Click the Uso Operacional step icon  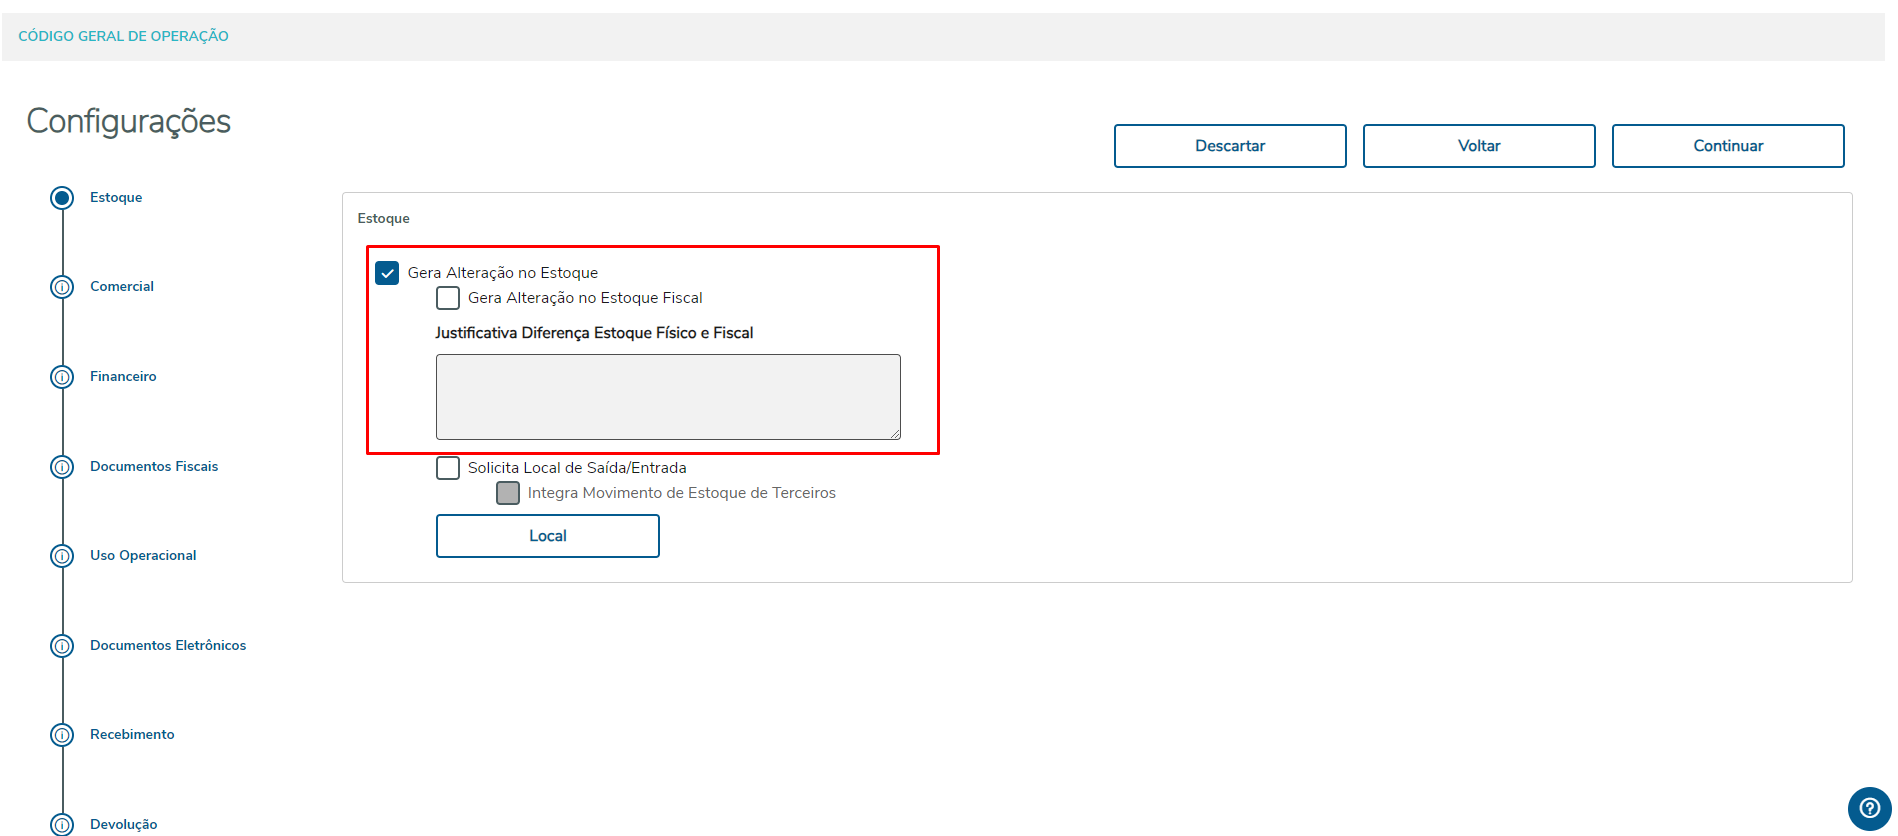coord(62,556)
